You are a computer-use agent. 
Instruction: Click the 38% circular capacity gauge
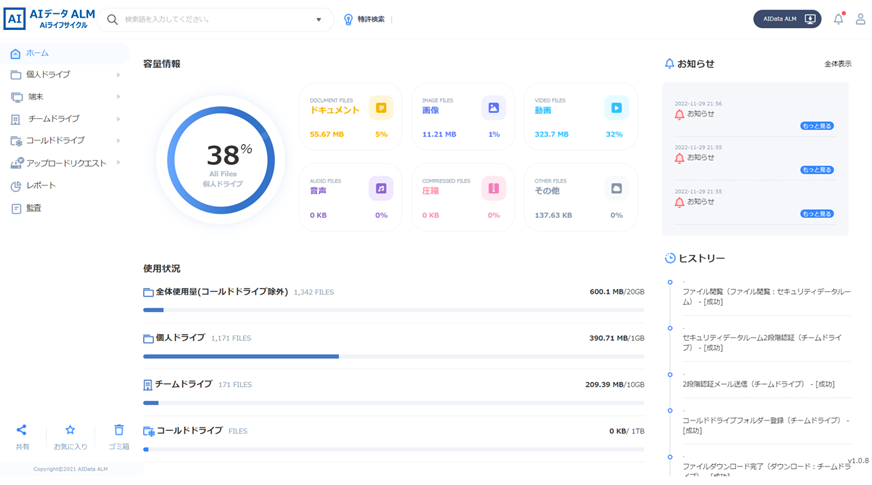pos(221,160)
